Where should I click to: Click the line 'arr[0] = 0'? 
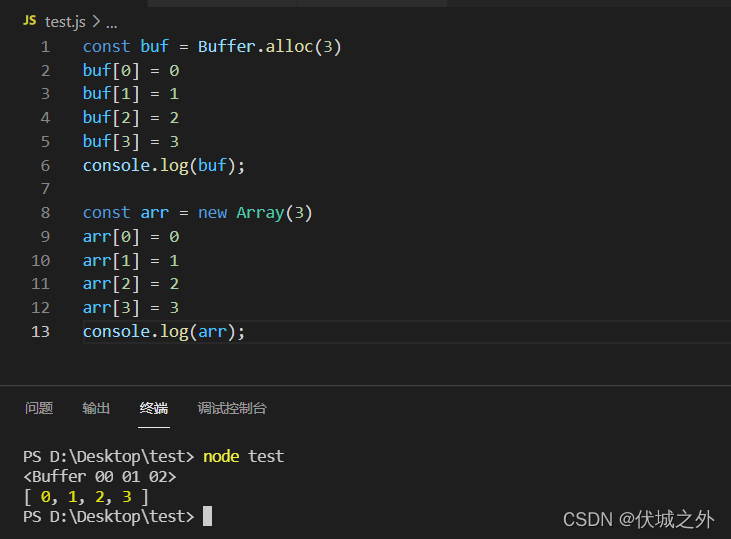[131, 236]
